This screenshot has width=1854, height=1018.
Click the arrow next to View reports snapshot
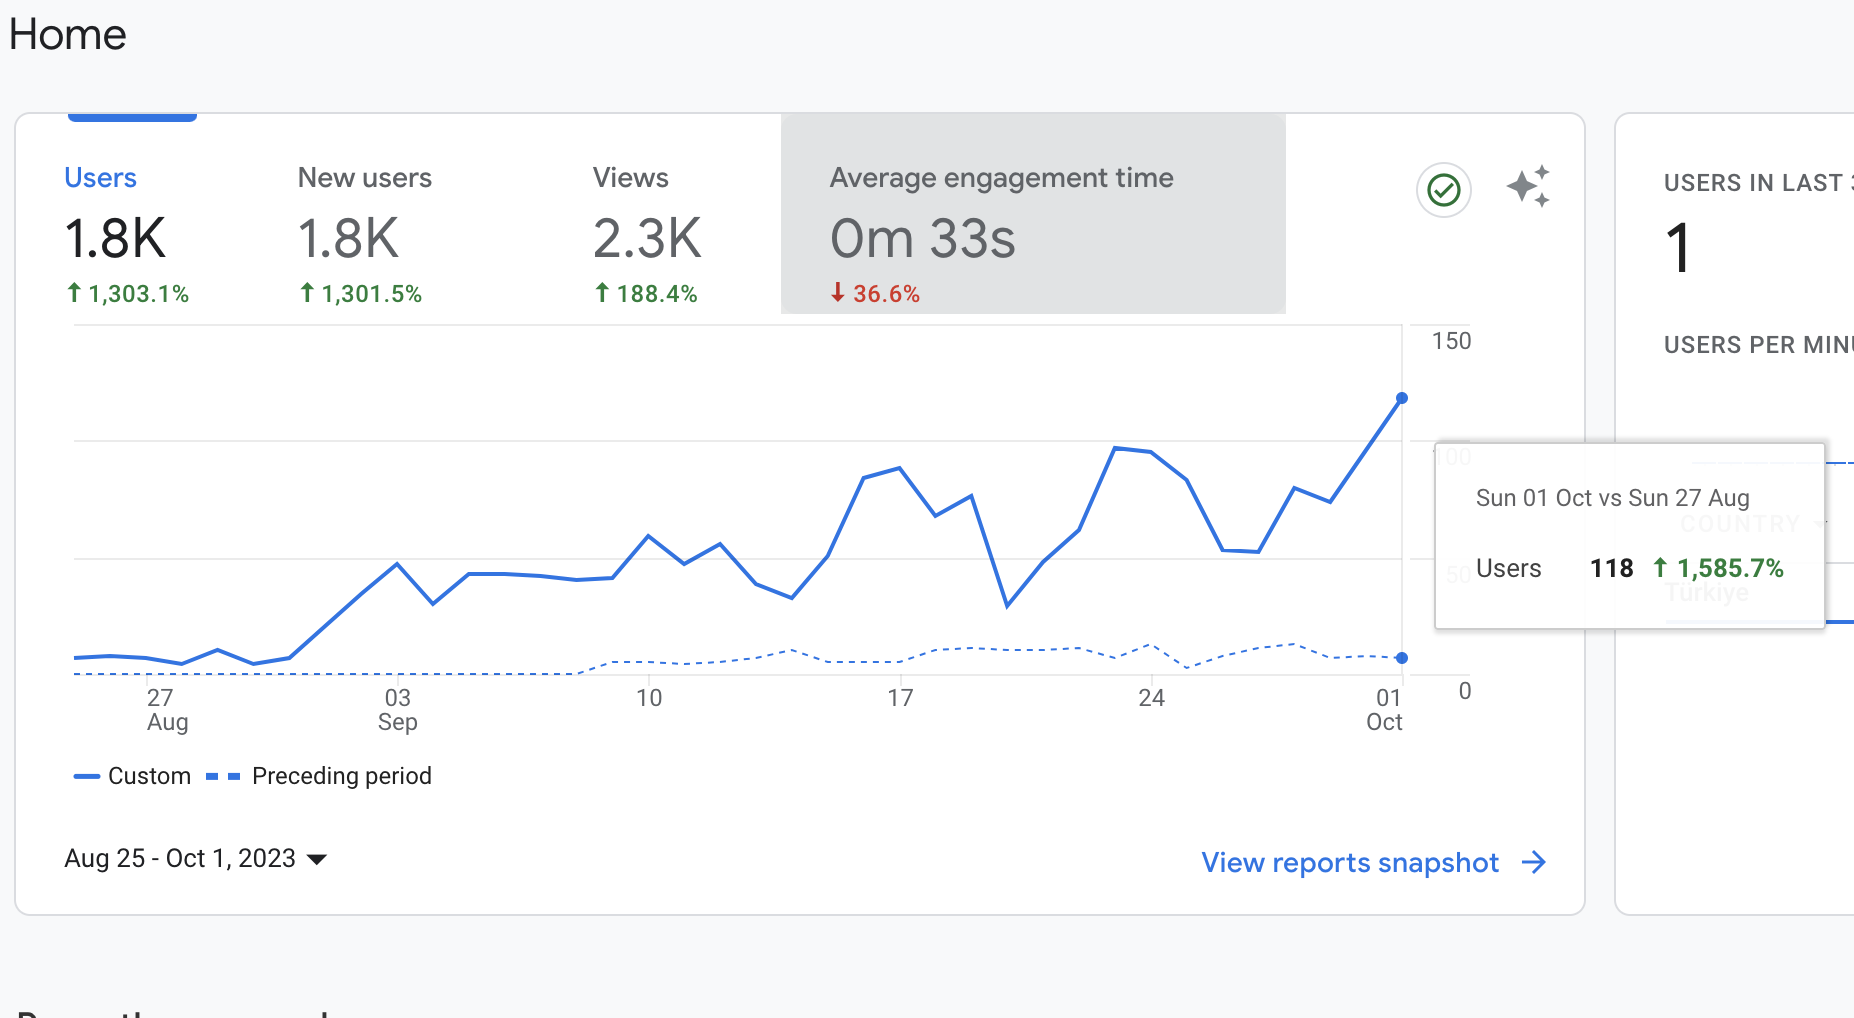1534,862
